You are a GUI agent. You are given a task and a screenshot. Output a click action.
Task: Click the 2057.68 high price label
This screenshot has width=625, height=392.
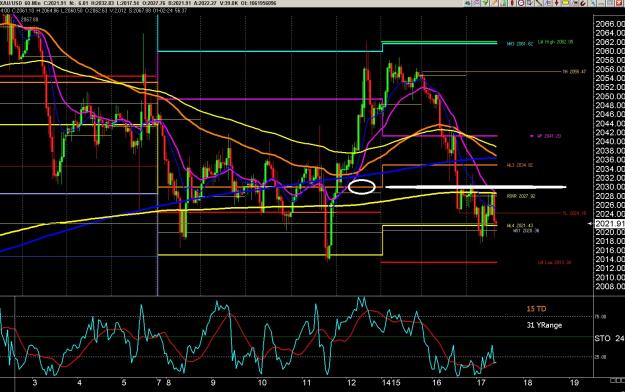[x=29, y=19]
